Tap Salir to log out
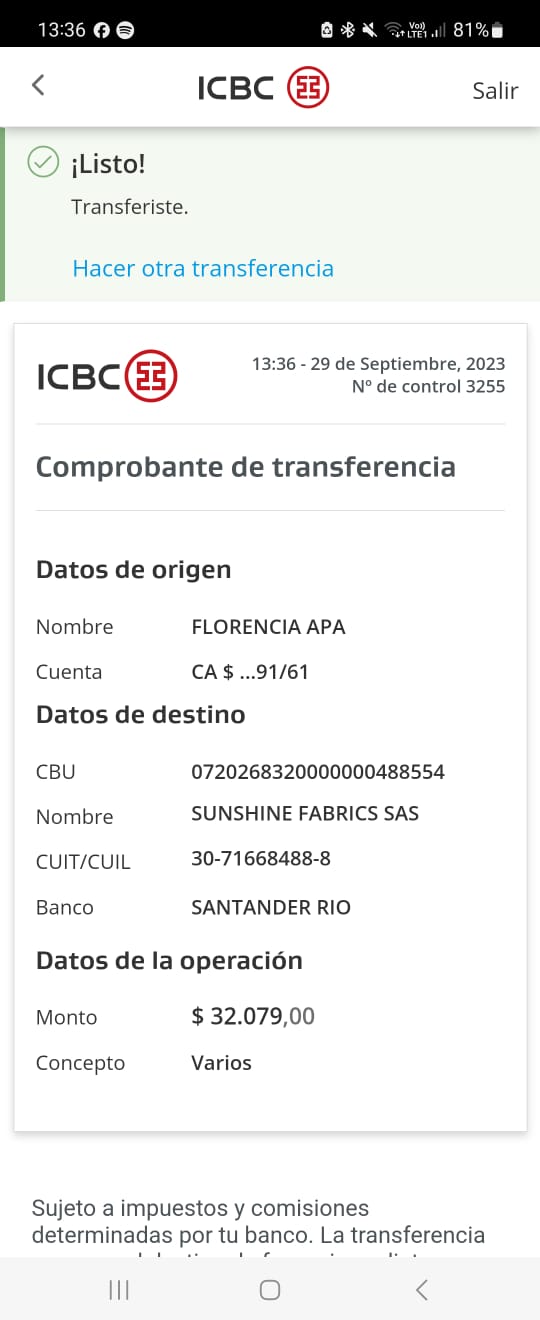540x1320 pixels. click(495, 90)
